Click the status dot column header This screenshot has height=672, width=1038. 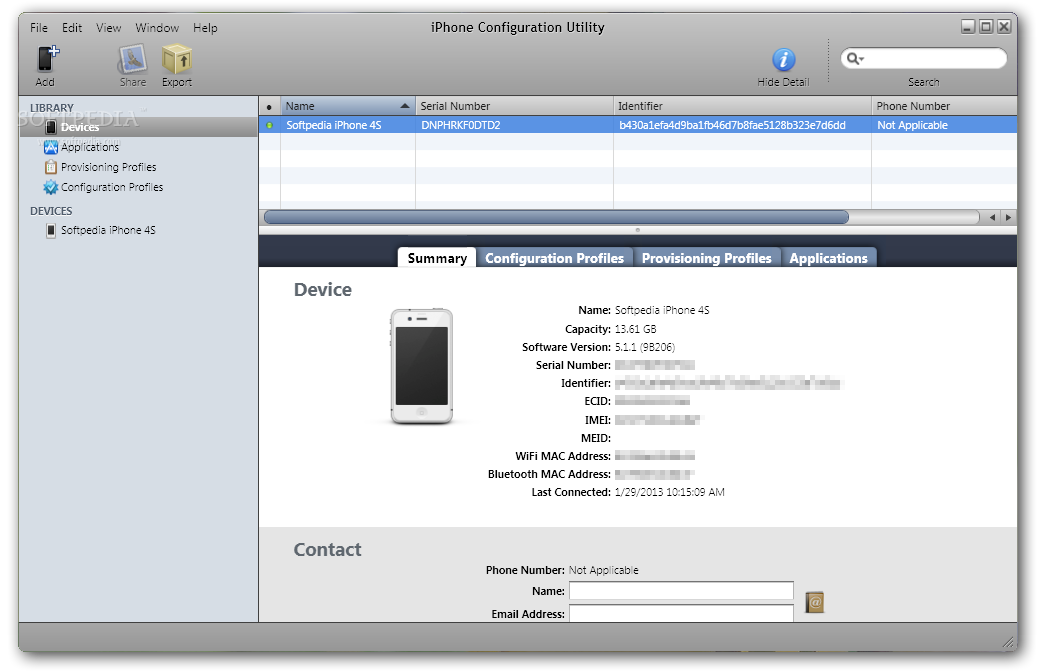click(269, 106)
